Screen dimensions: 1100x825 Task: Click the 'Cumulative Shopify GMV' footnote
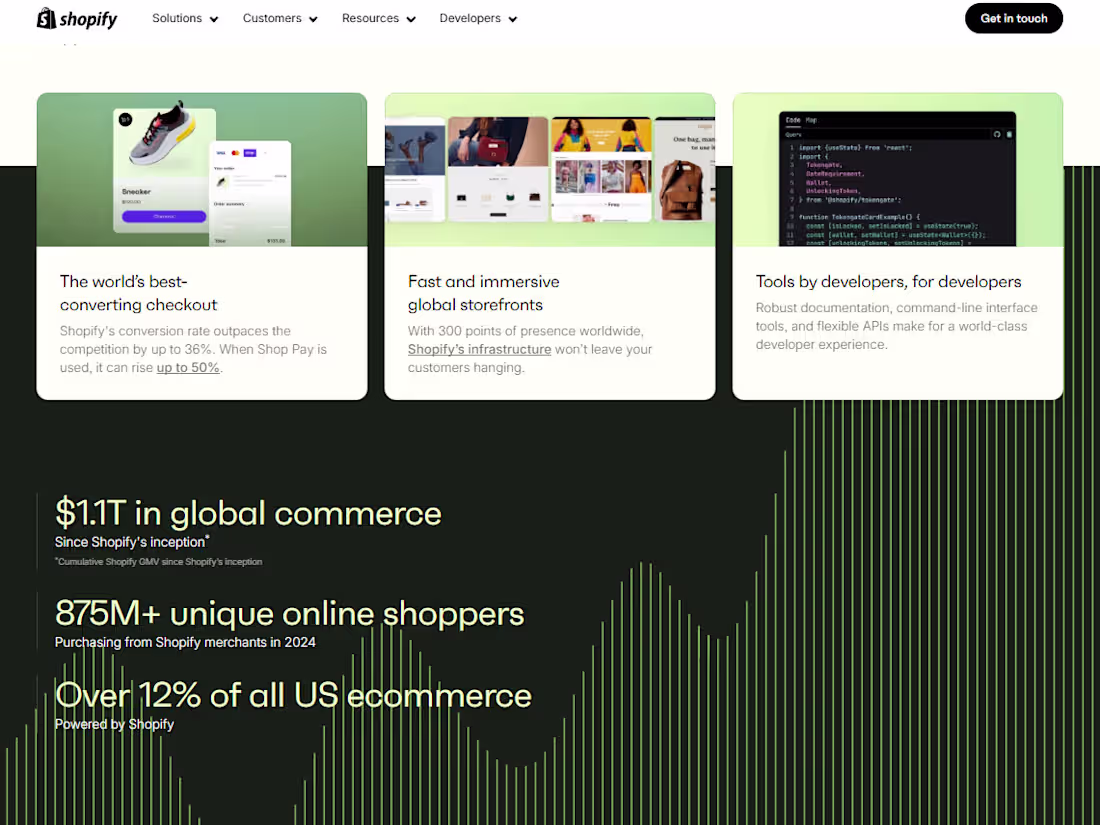pyautogui.click(x=159, y=562)
